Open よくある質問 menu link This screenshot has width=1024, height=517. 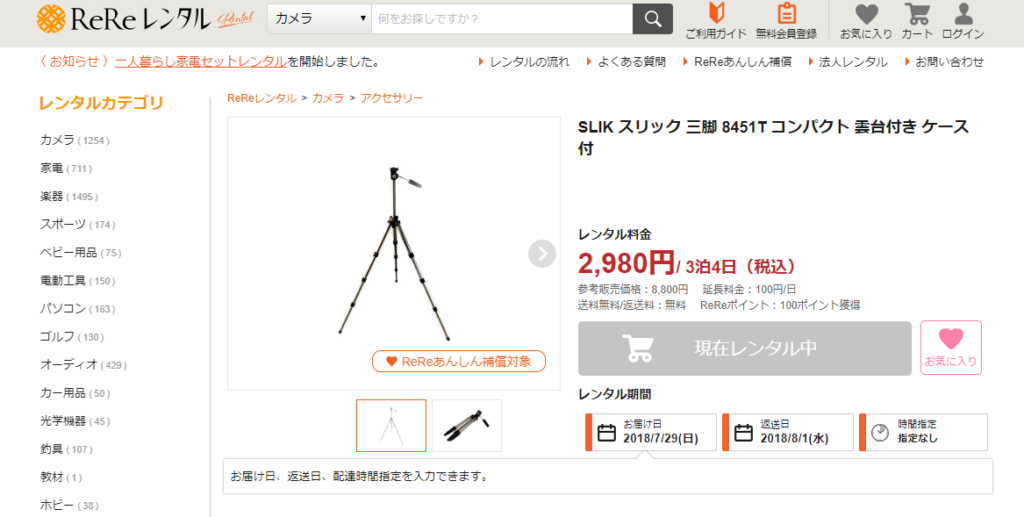(626, 62)
